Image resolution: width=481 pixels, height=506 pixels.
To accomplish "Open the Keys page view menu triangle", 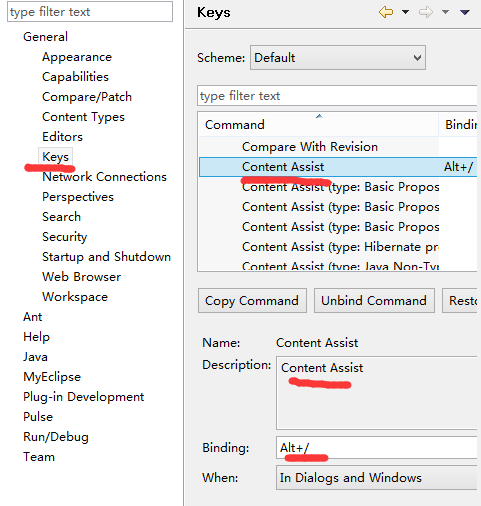I will 465,12.
